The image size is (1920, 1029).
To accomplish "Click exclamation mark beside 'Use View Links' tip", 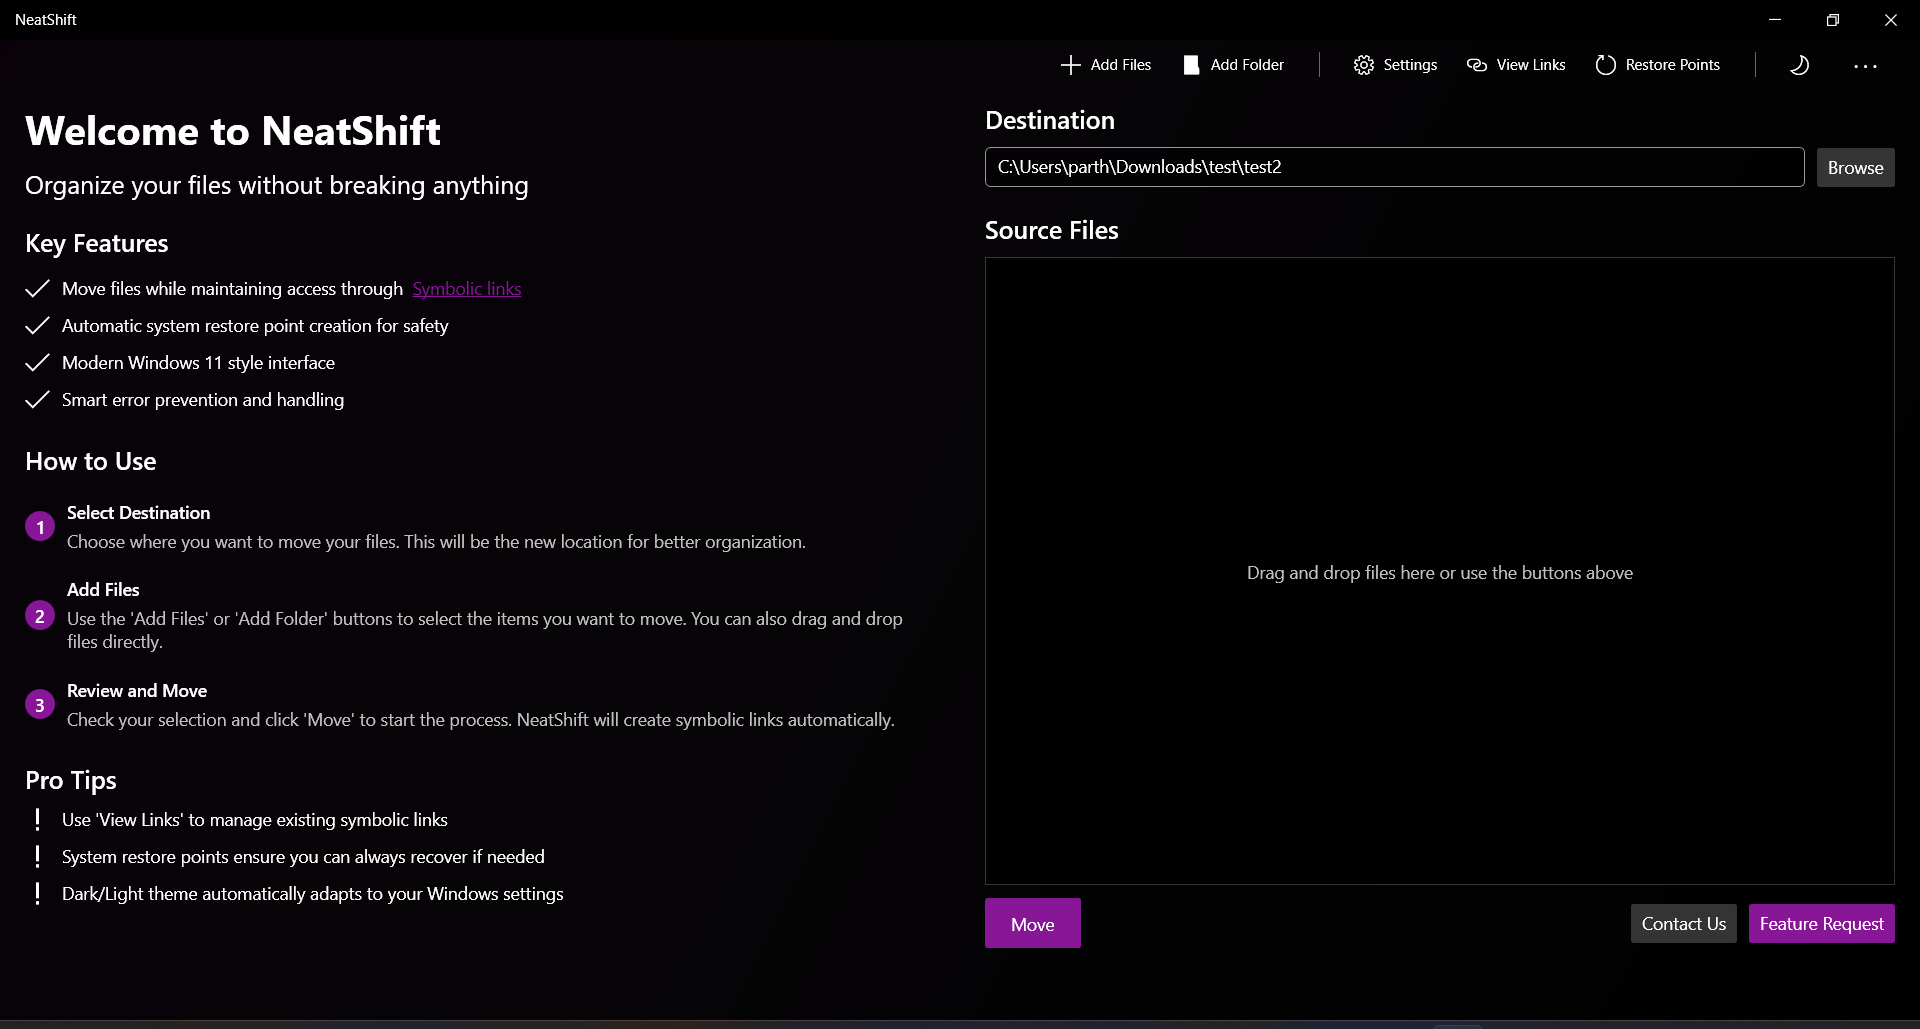I will 38,820.
